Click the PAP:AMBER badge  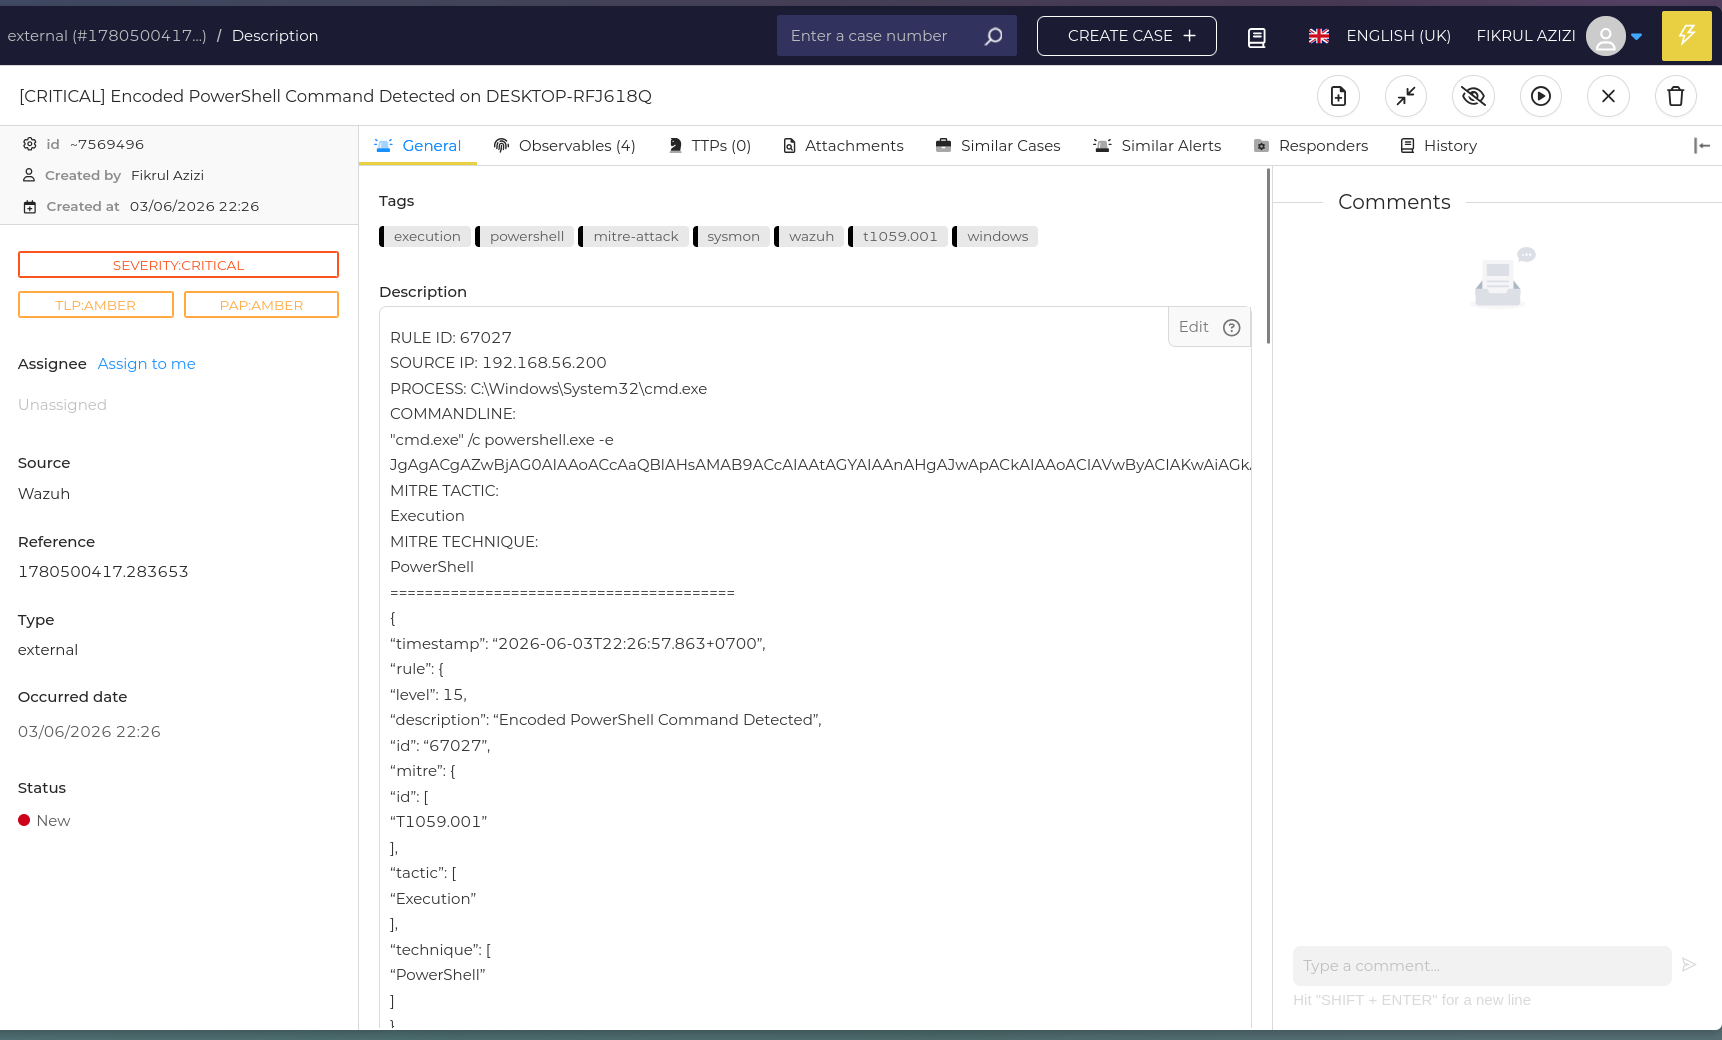(x=261, y=305)
